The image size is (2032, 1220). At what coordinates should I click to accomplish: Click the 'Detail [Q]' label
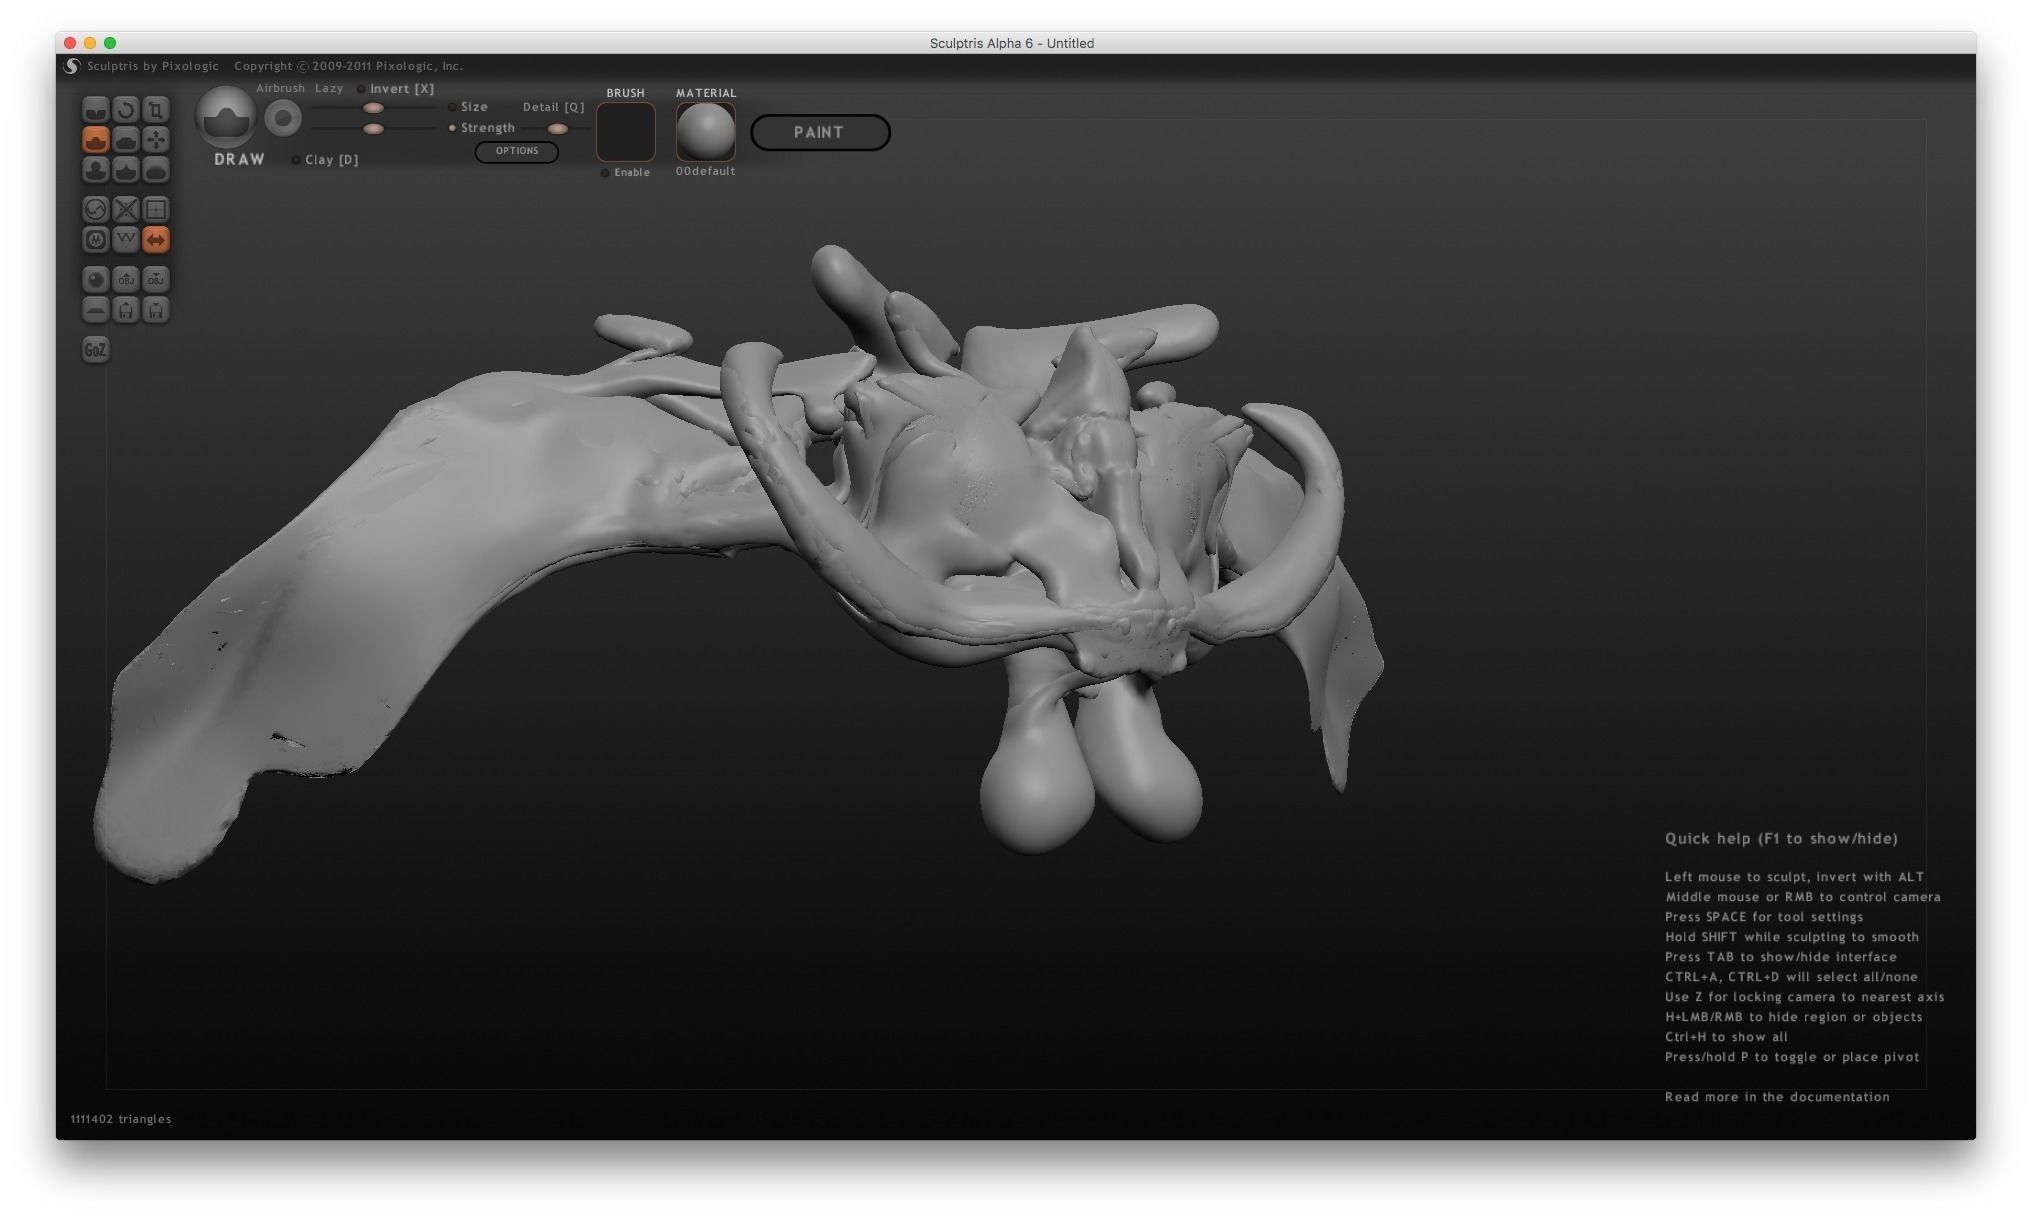pyautogui.click(x=554, y=107)
